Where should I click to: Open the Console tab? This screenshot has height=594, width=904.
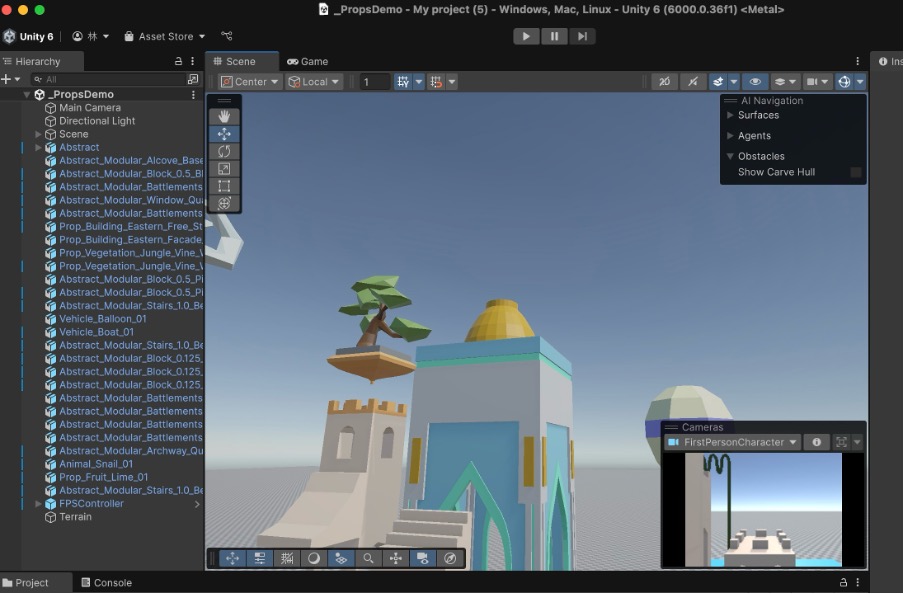pos(106,583)
